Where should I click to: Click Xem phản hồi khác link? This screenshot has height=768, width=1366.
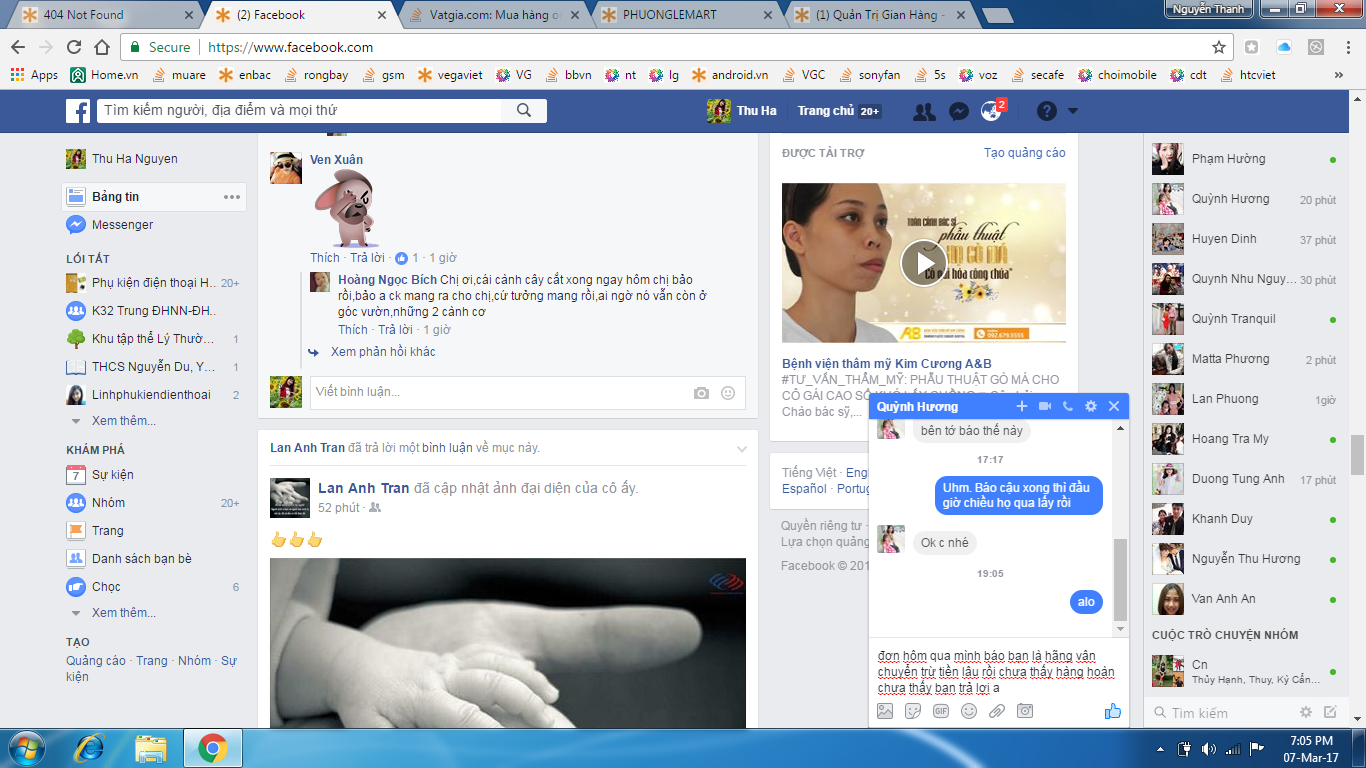coord(383,352)
